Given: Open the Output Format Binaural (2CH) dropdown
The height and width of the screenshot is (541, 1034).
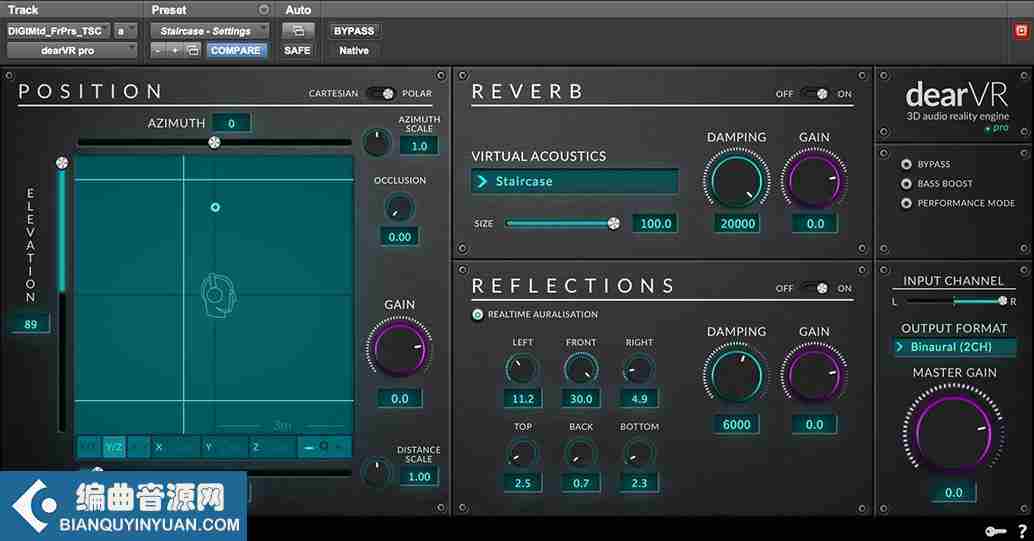Looking at the screenshot, I should [954, 347].
